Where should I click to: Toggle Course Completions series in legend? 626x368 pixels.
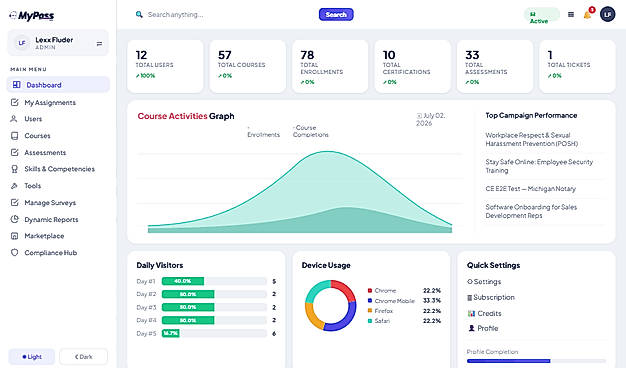point(310,131)
